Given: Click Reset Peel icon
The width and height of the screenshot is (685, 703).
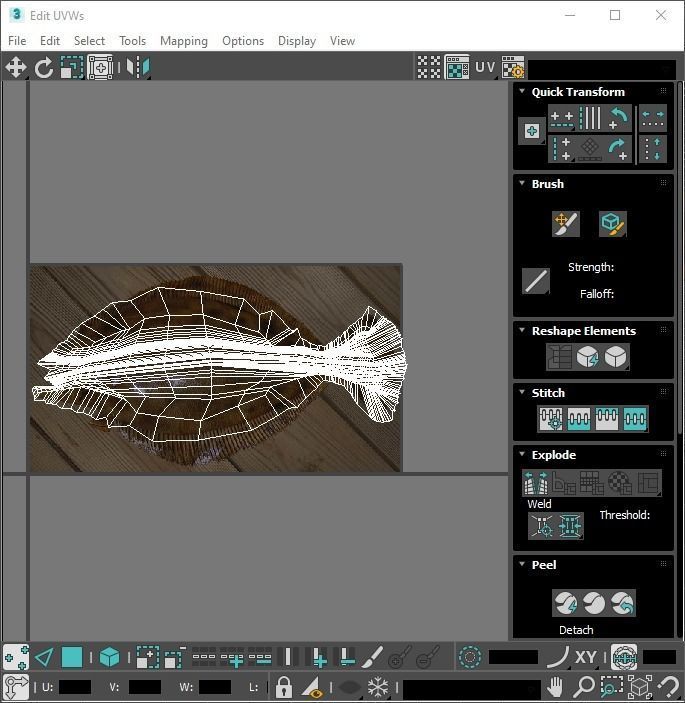Looking at the screenshot, I should [x=622, y=603].
